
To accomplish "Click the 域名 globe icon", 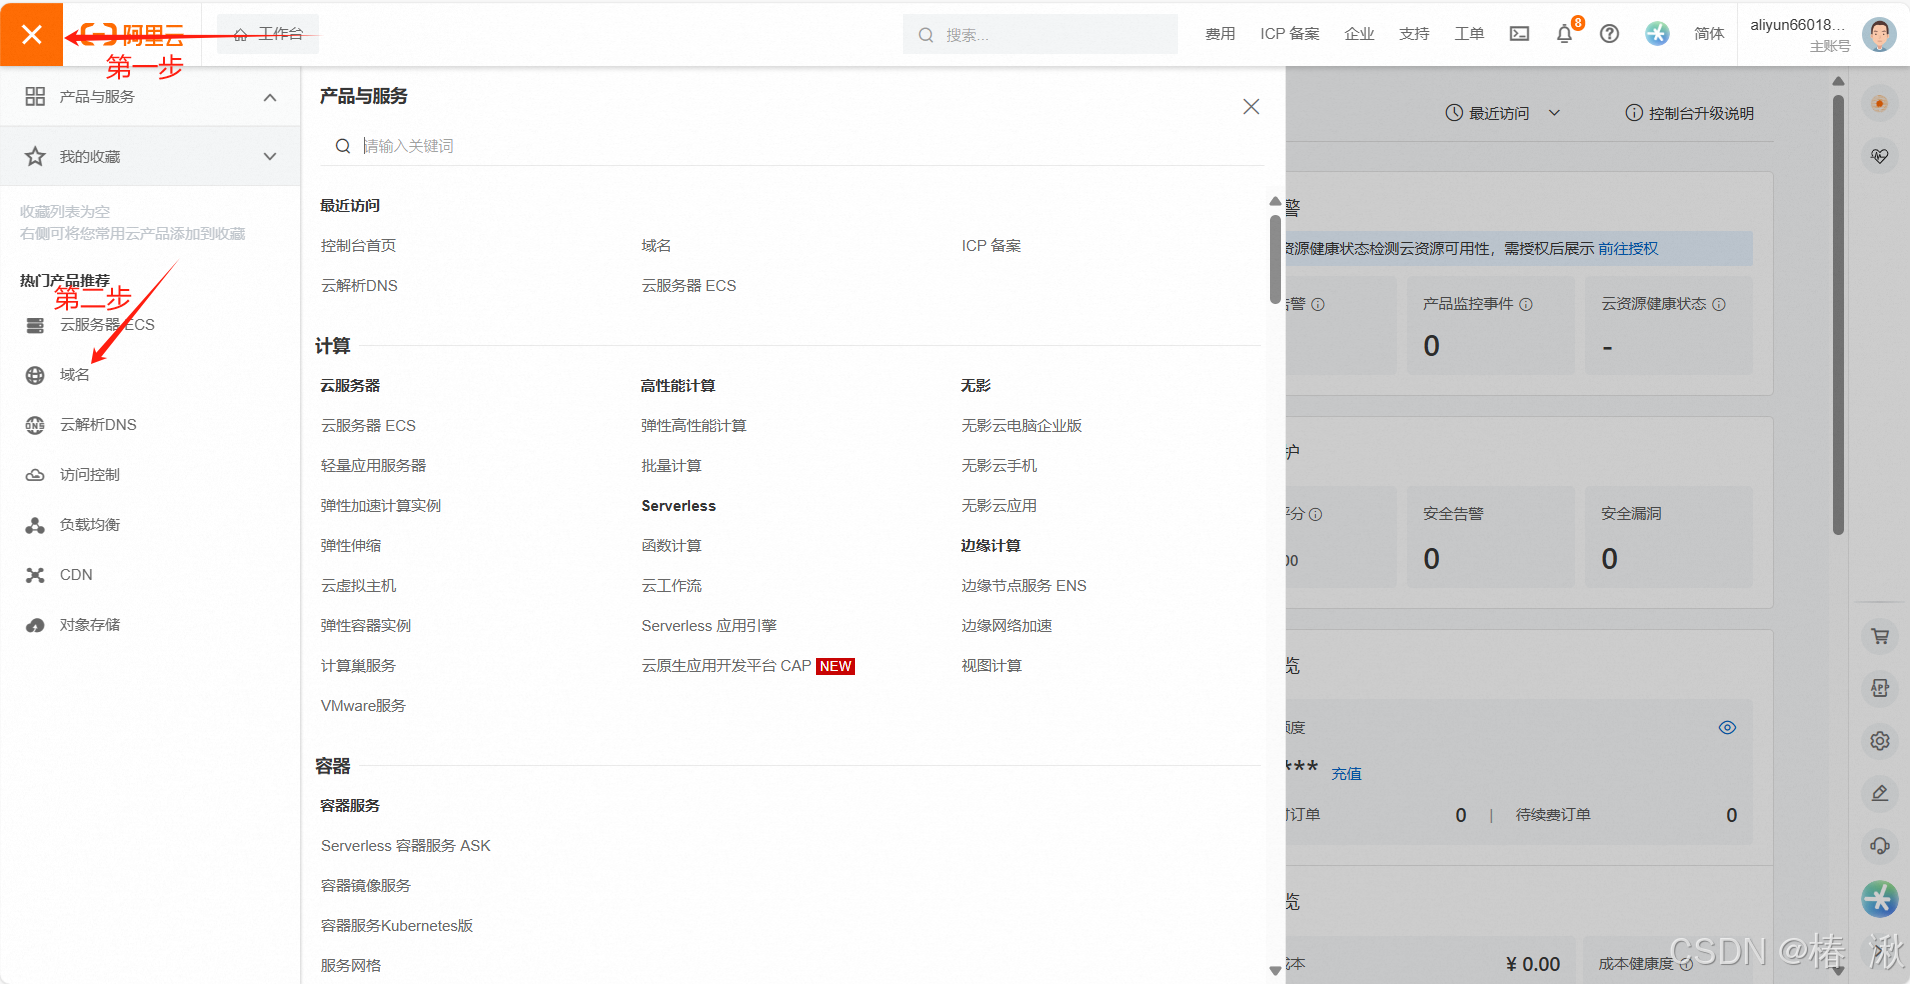I will click(35, 375).
